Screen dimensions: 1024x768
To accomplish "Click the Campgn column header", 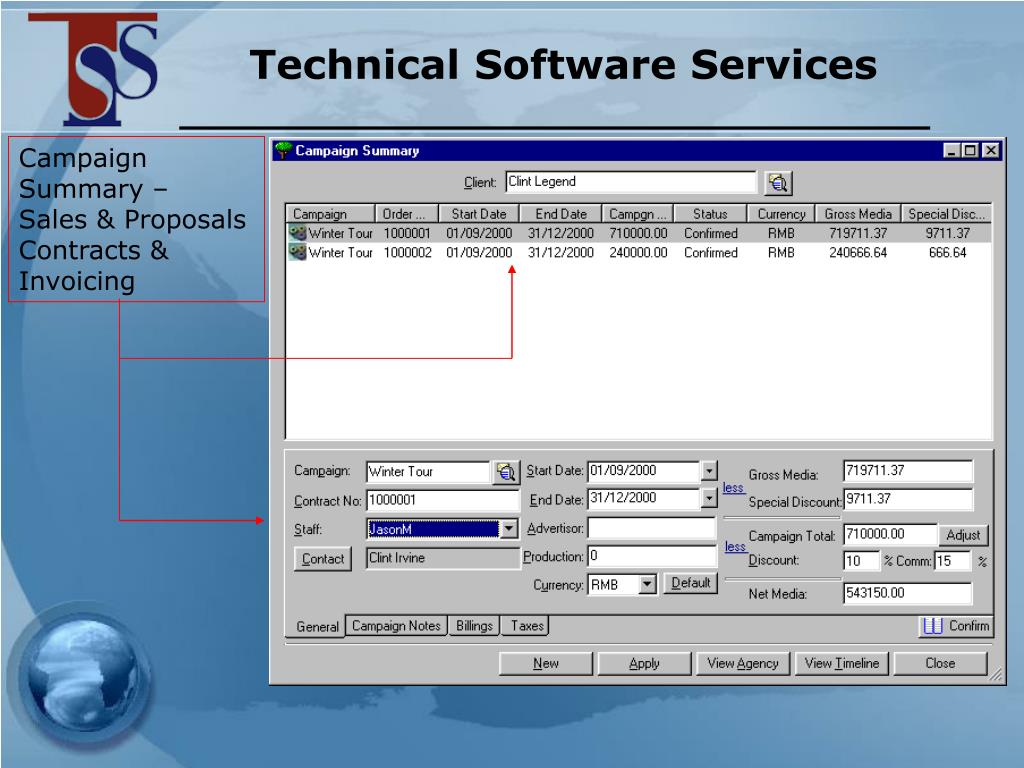I will tap(637, 214).
